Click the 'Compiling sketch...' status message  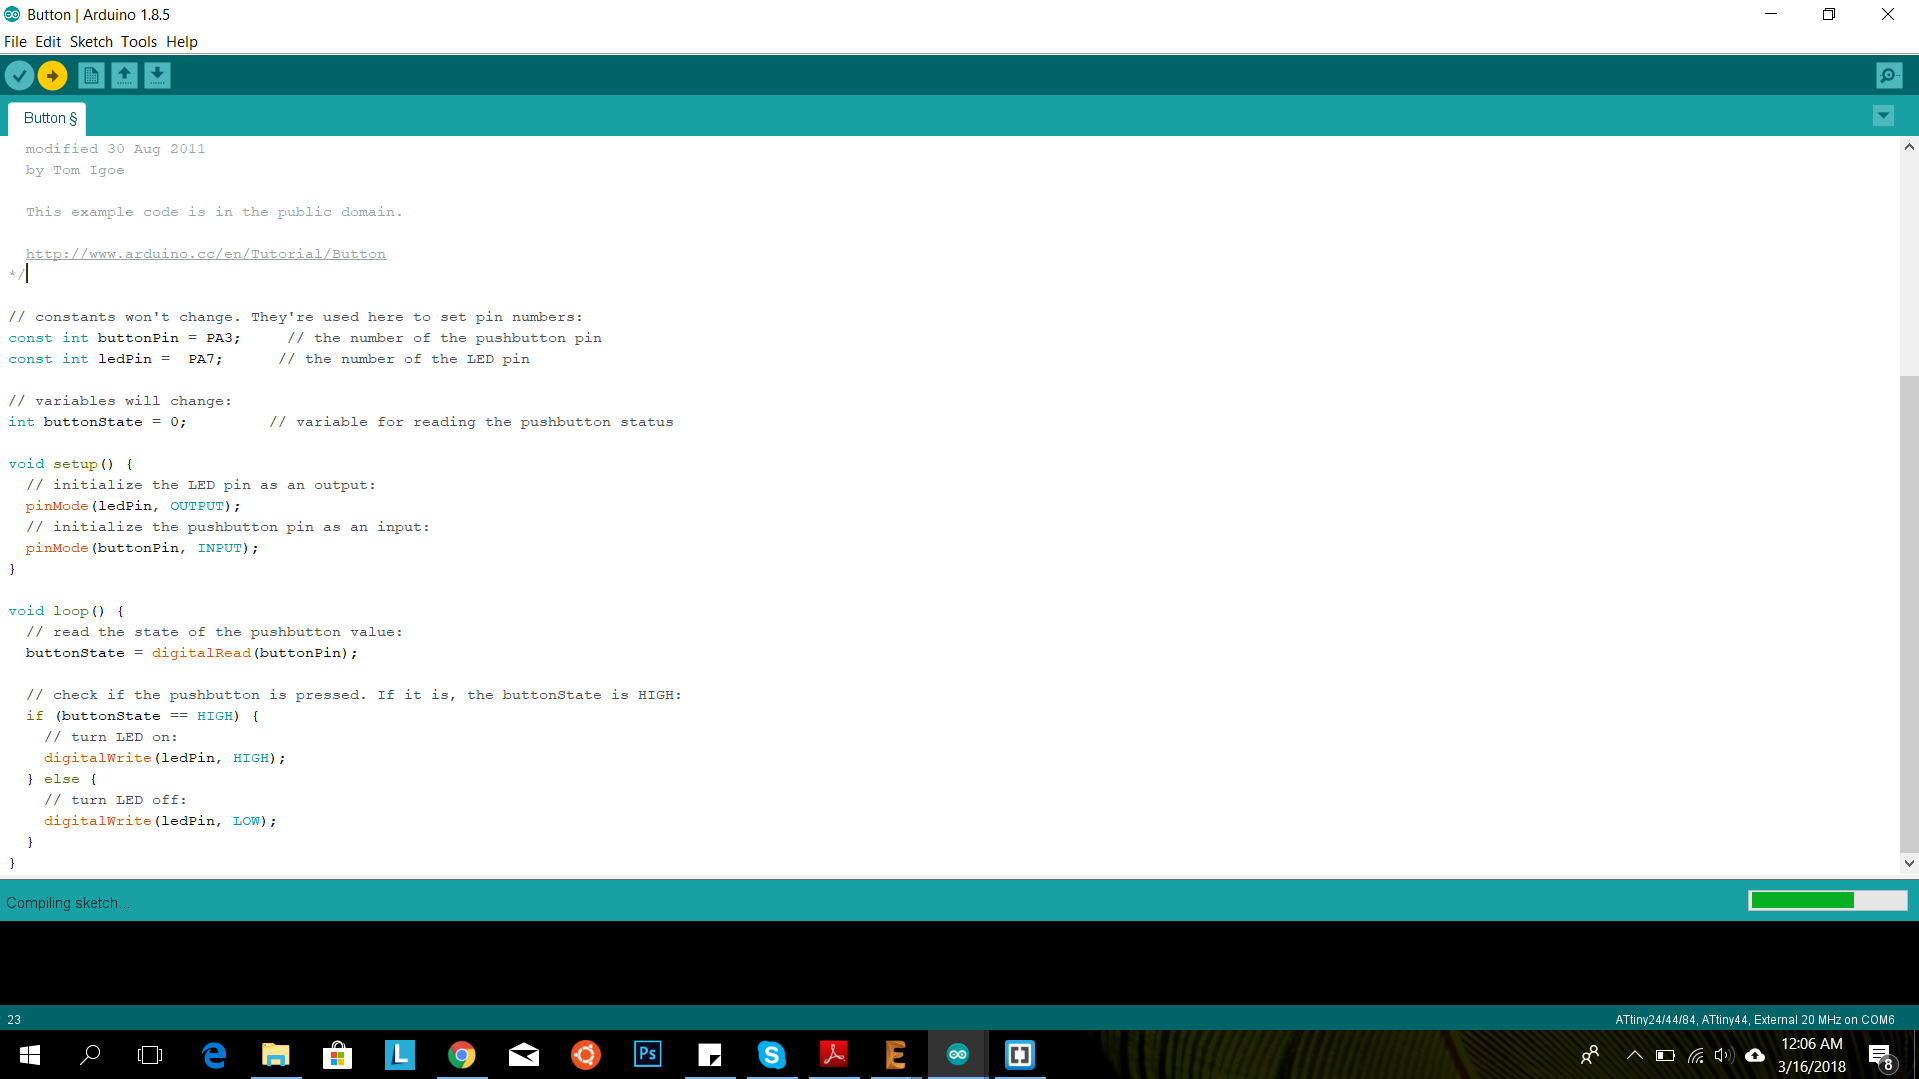[x=68, y=903]
